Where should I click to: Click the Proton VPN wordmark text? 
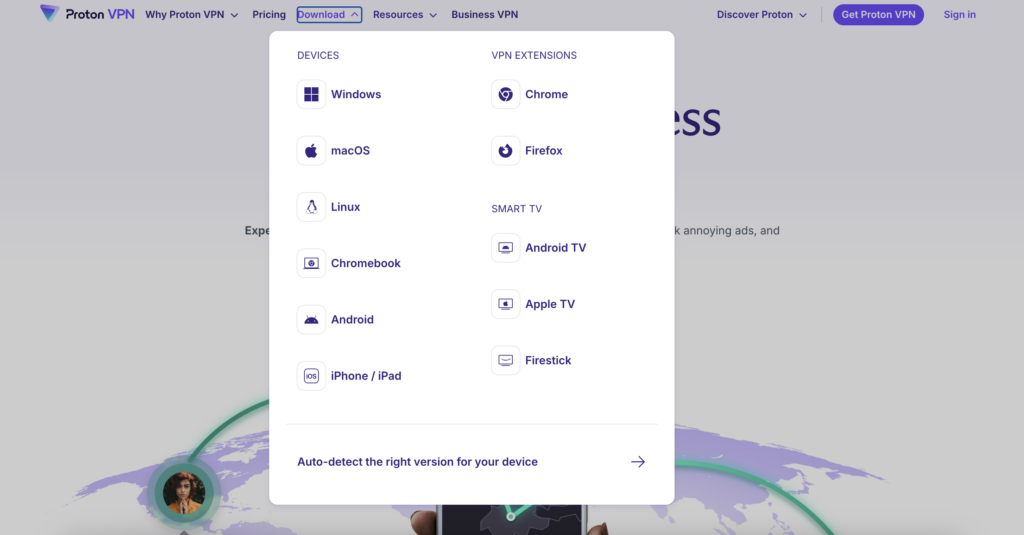[x=100, y=14]
